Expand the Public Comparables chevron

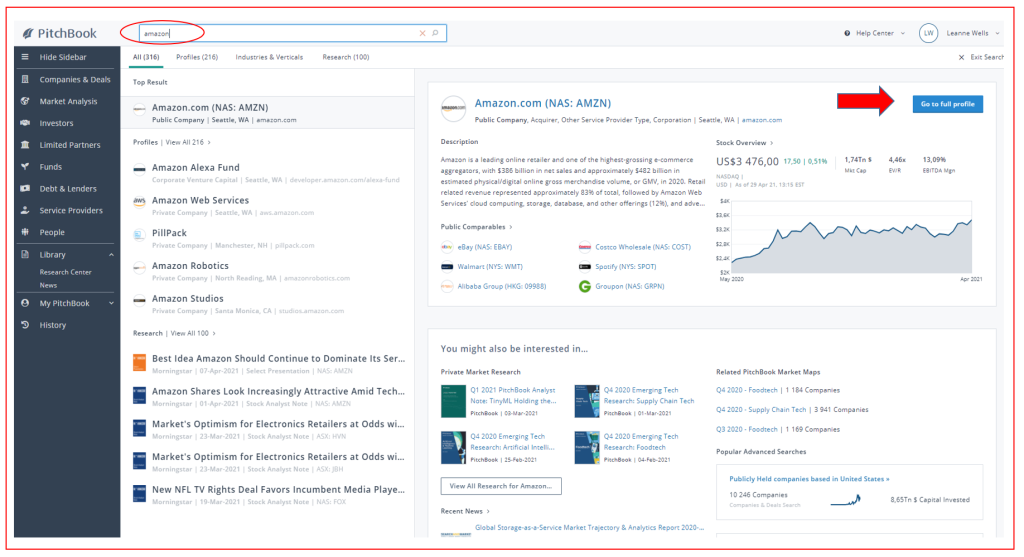pyautogui.click(x=511, y=227)
